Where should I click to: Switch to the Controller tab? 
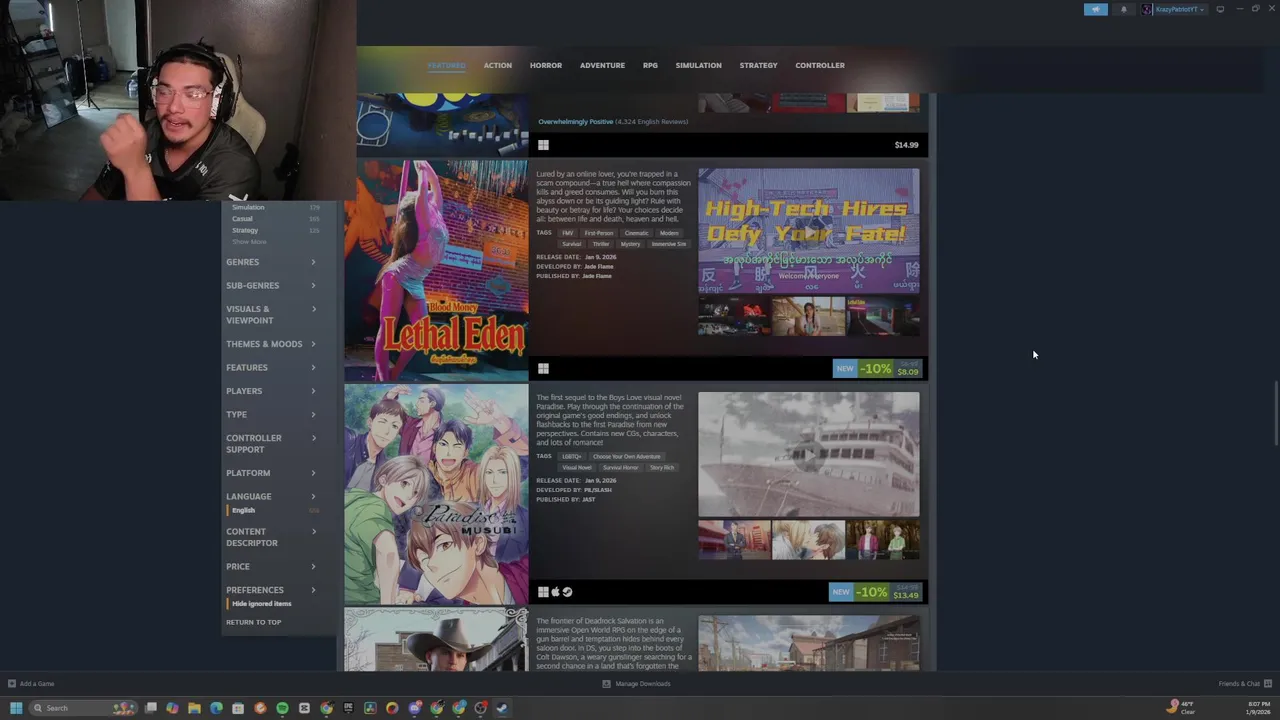(x=820, y=65)
